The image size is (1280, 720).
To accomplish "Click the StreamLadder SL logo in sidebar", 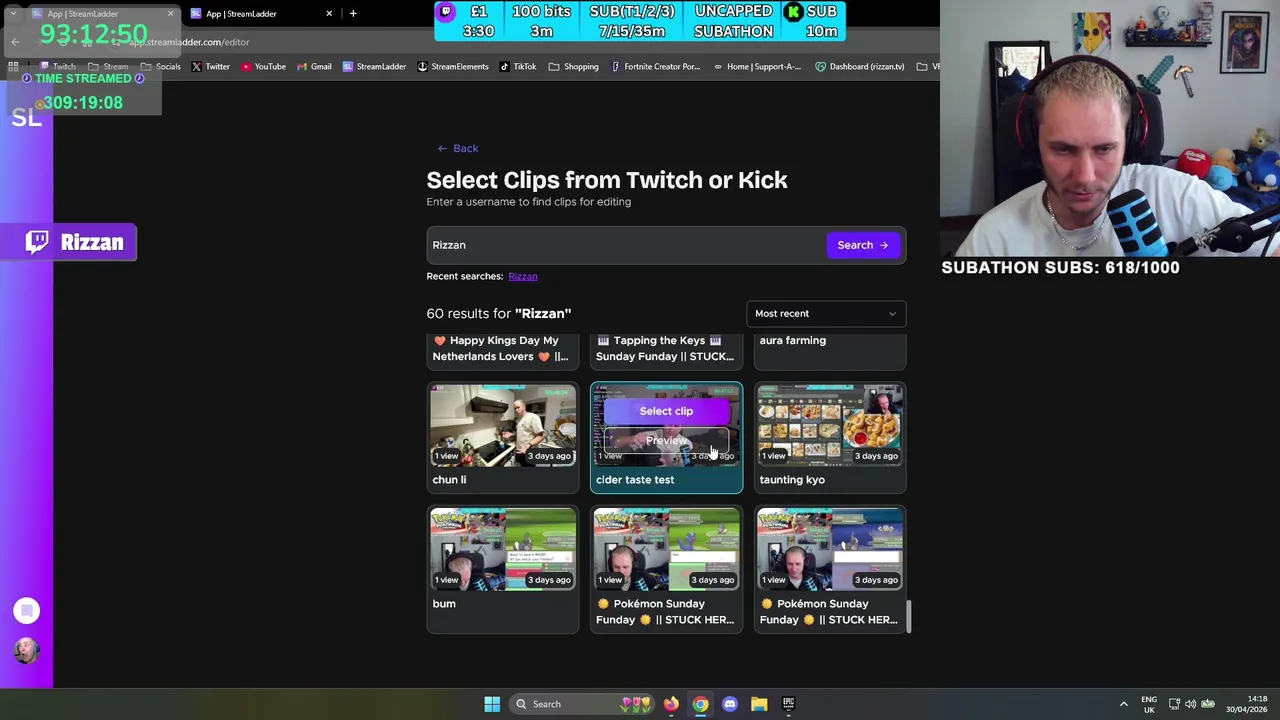I will pyautogui.click(x=26, y=118).
